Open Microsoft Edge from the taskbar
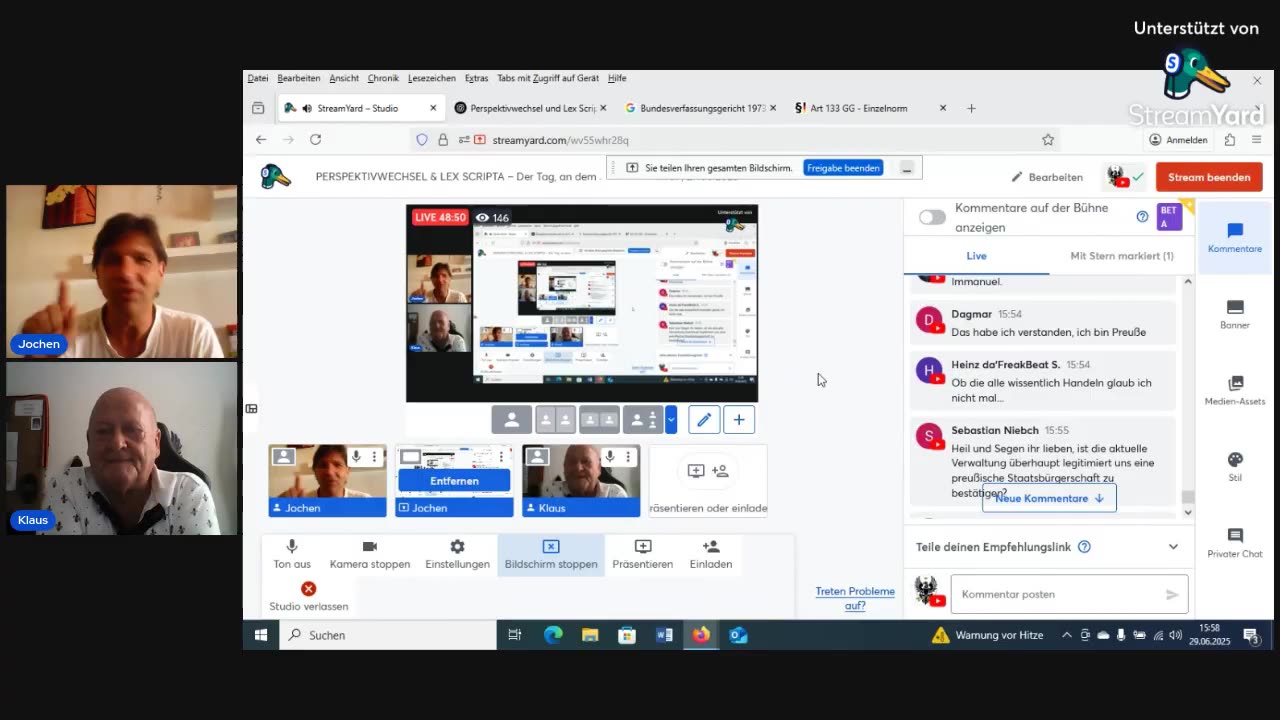 pos(553,635)
